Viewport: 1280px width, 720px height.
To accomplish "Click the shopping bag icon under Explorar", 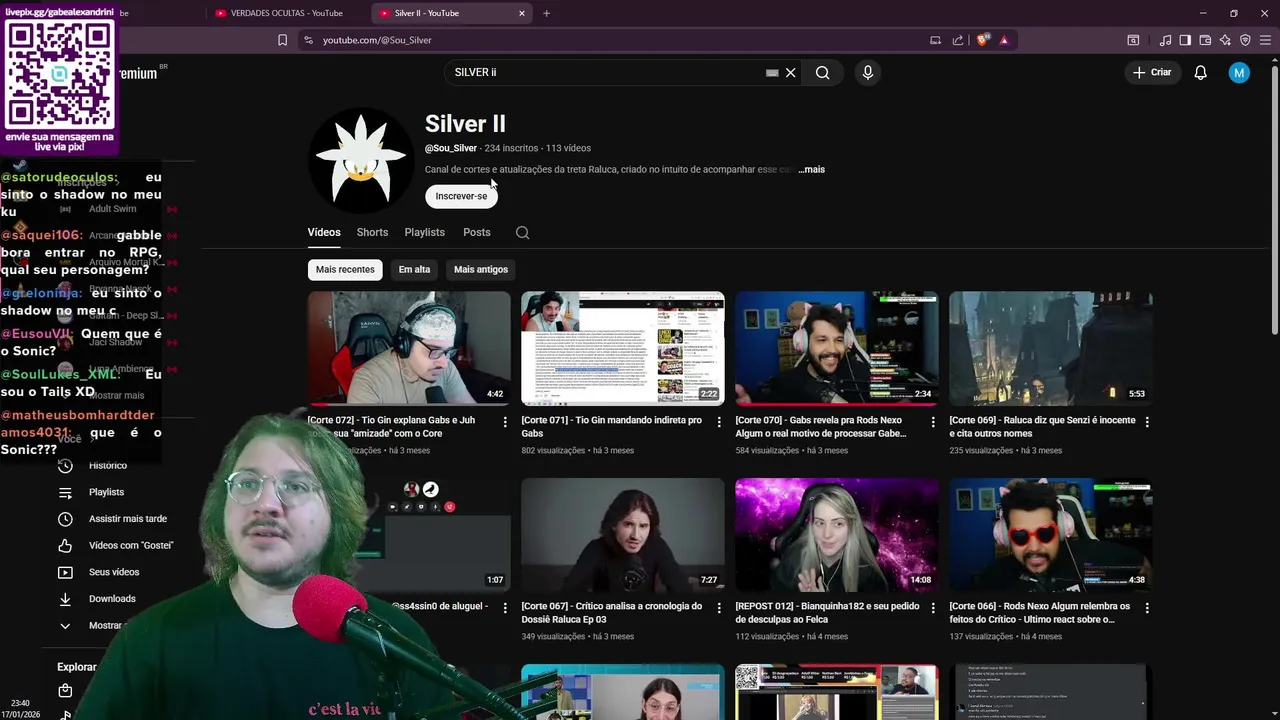I will [x=65, y=691].
